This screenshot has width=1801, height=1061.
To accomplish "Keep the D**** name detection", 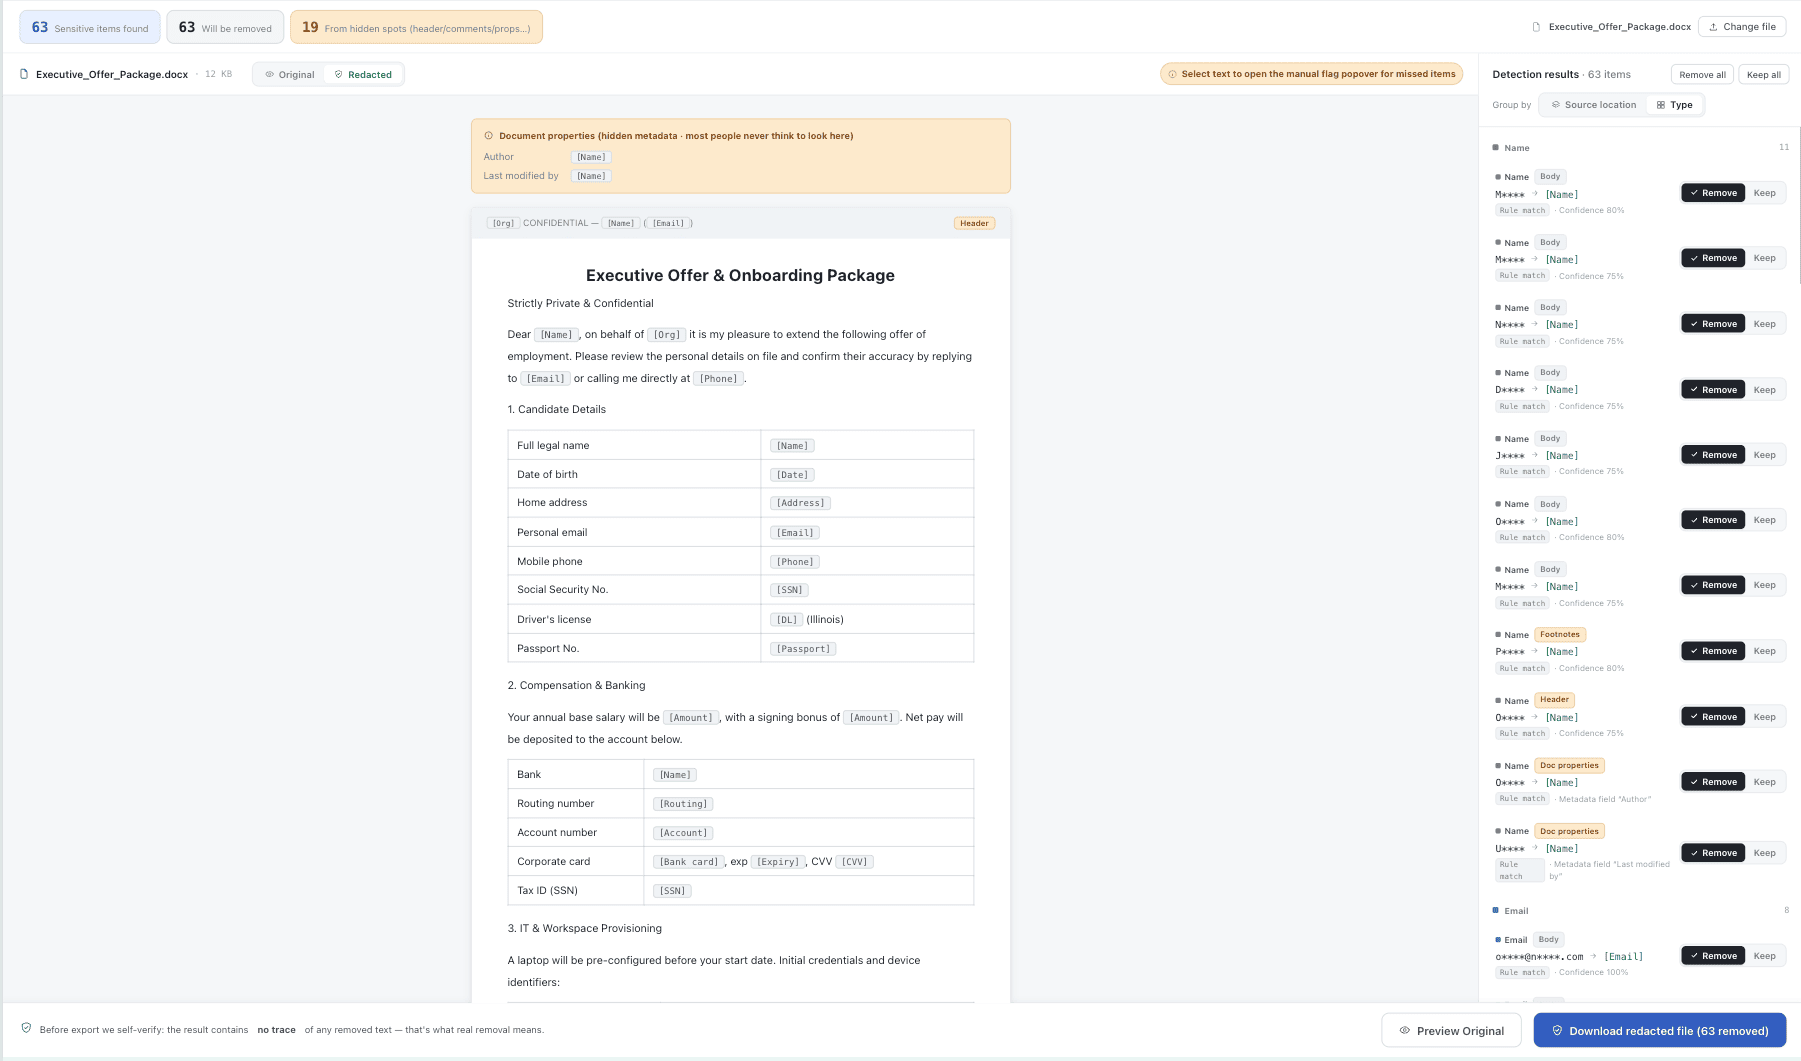I will pos(1765,390).
